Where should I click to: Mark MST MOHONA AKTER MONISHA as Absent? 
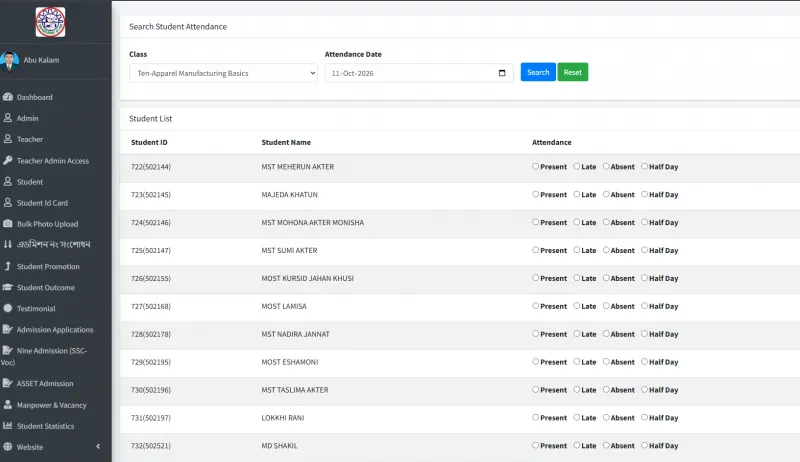(x=606, y=222)
